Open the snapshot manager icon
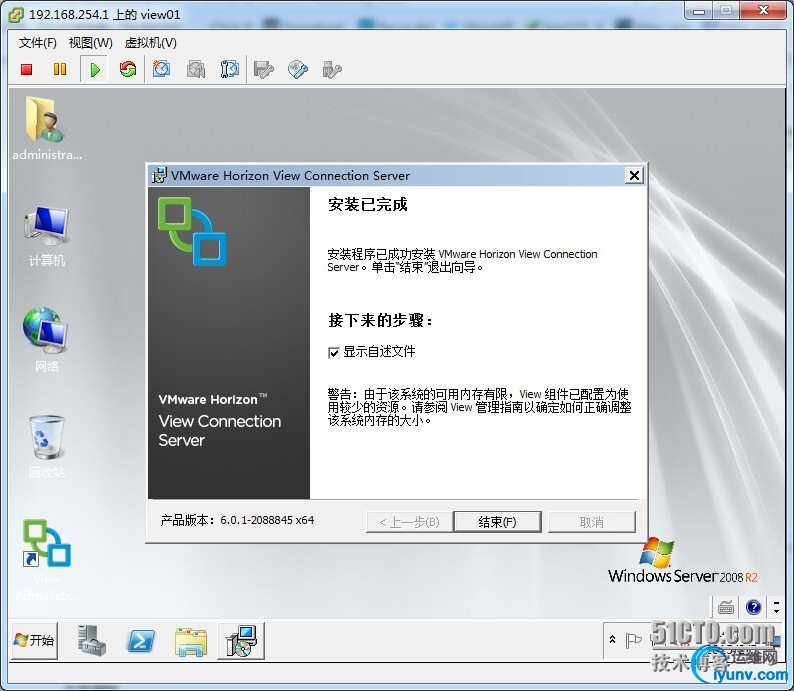The height and width of the screenshot is (691, 794). tap(229, 69)
